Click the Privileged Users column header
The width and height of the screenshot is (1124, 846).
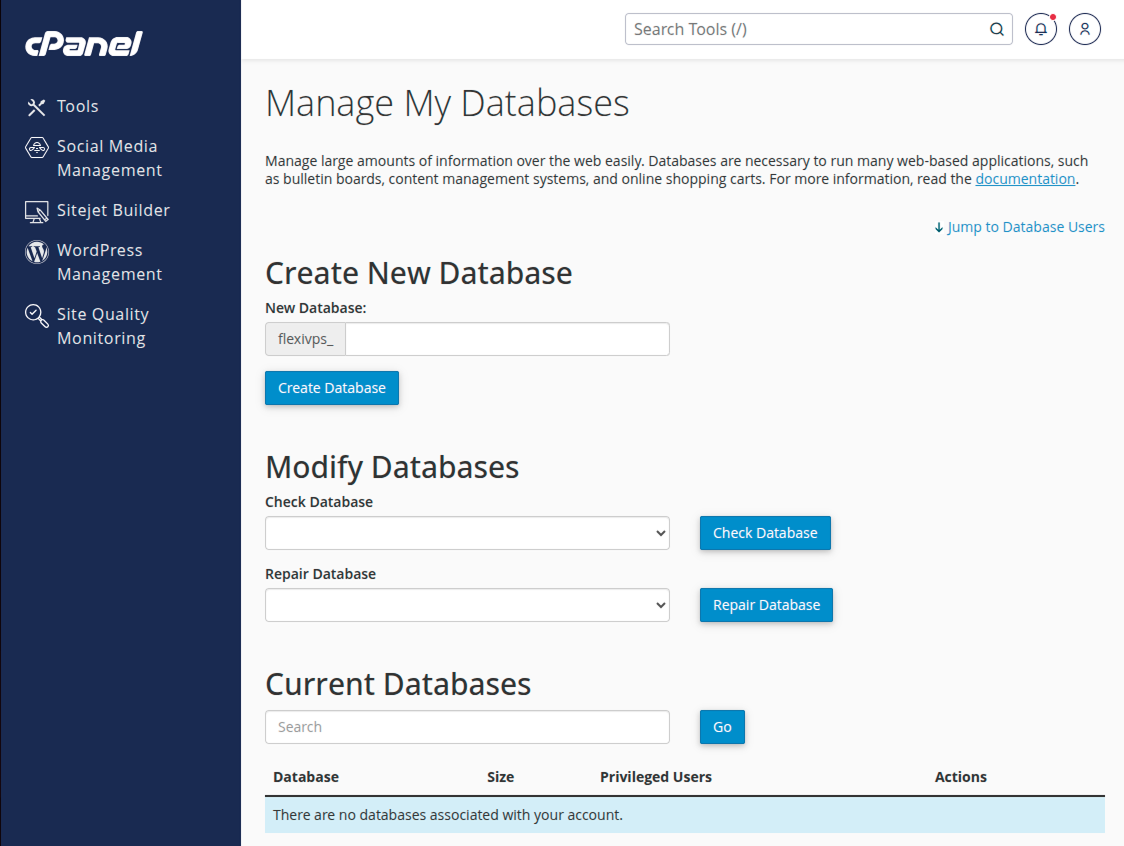(656, 777)
